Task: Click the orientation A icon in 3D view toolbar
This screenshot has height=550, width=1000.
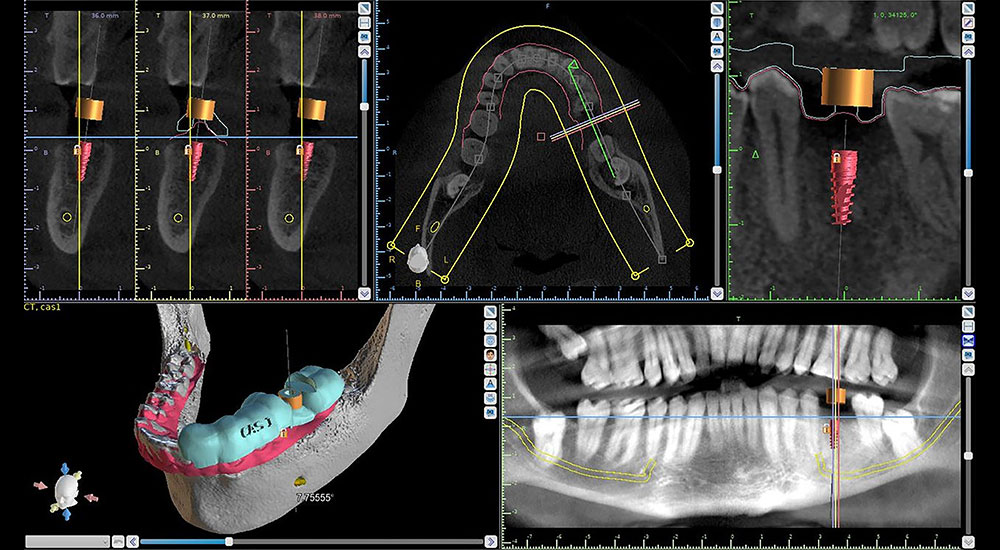Action: [490, 383]
